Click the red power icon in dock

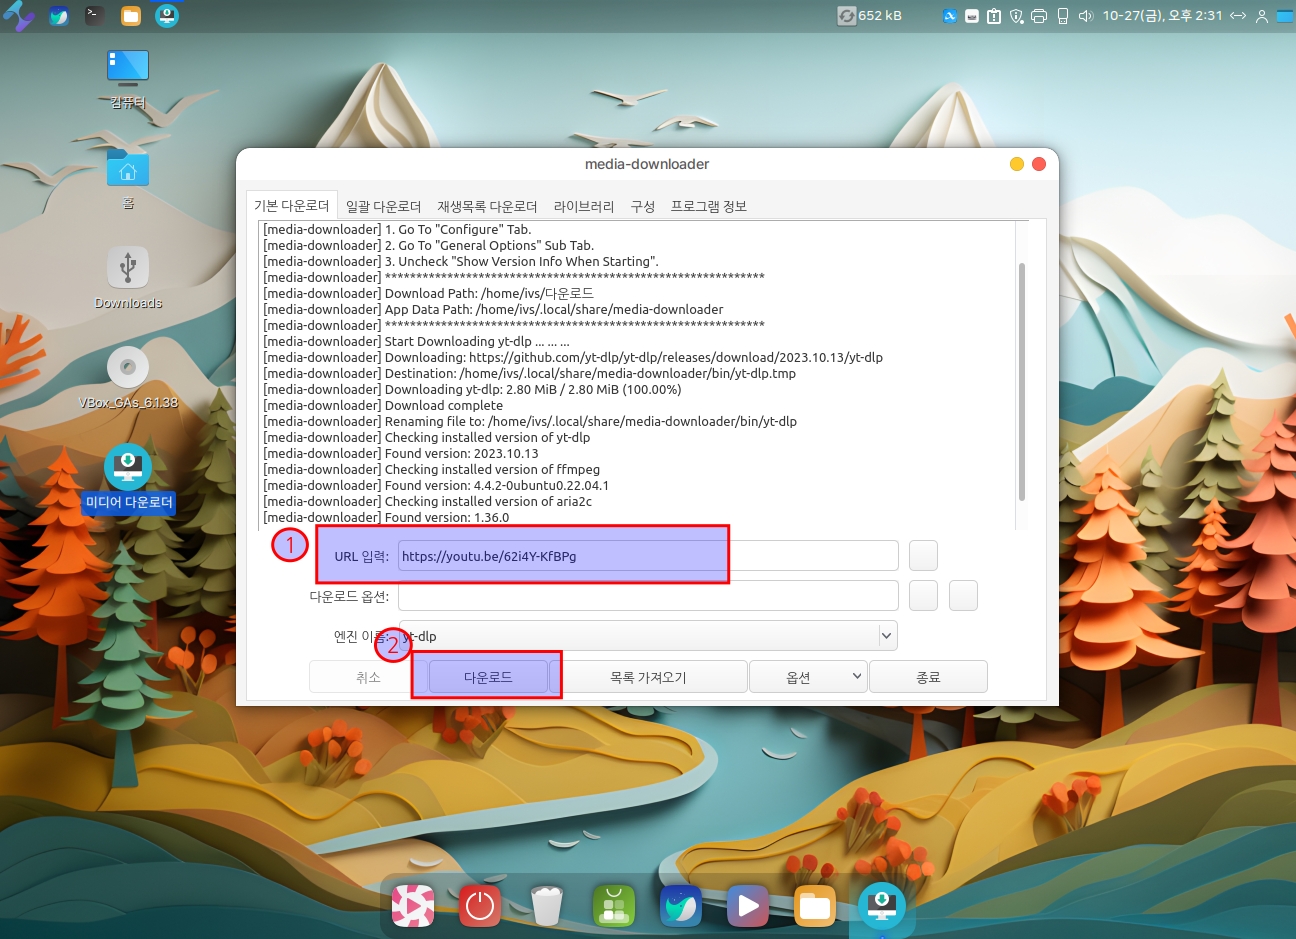click(480, 906)
